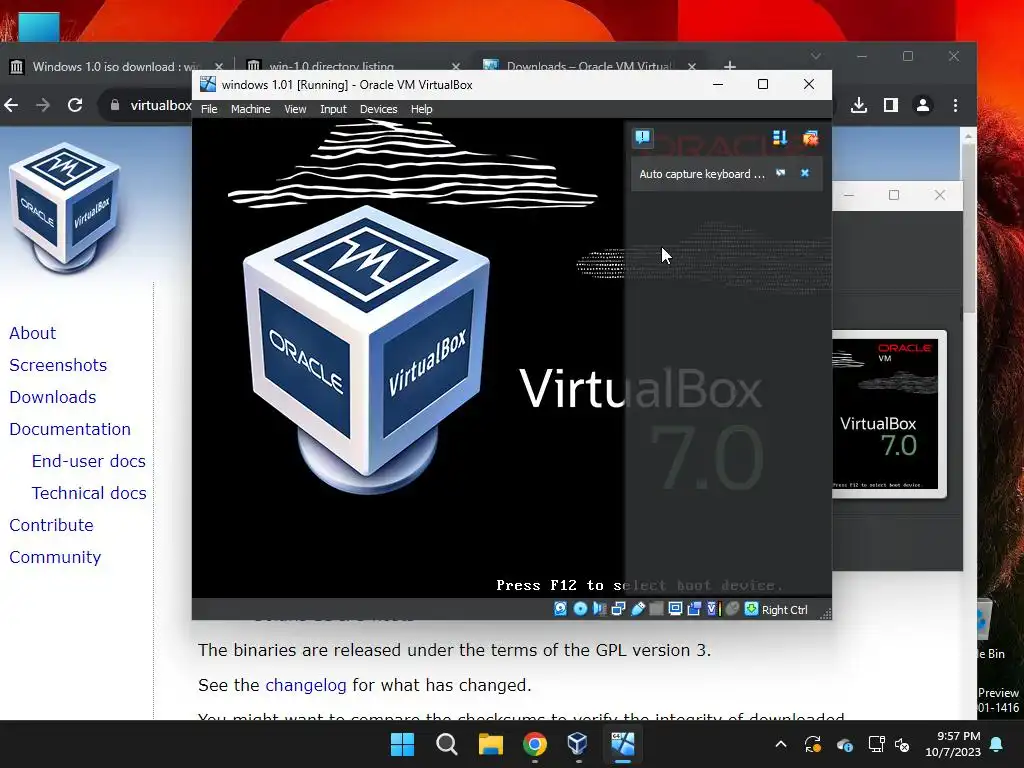Open the browser profile icon
The width and height of the screenshot is (1024, 768).
pos(923,105)
